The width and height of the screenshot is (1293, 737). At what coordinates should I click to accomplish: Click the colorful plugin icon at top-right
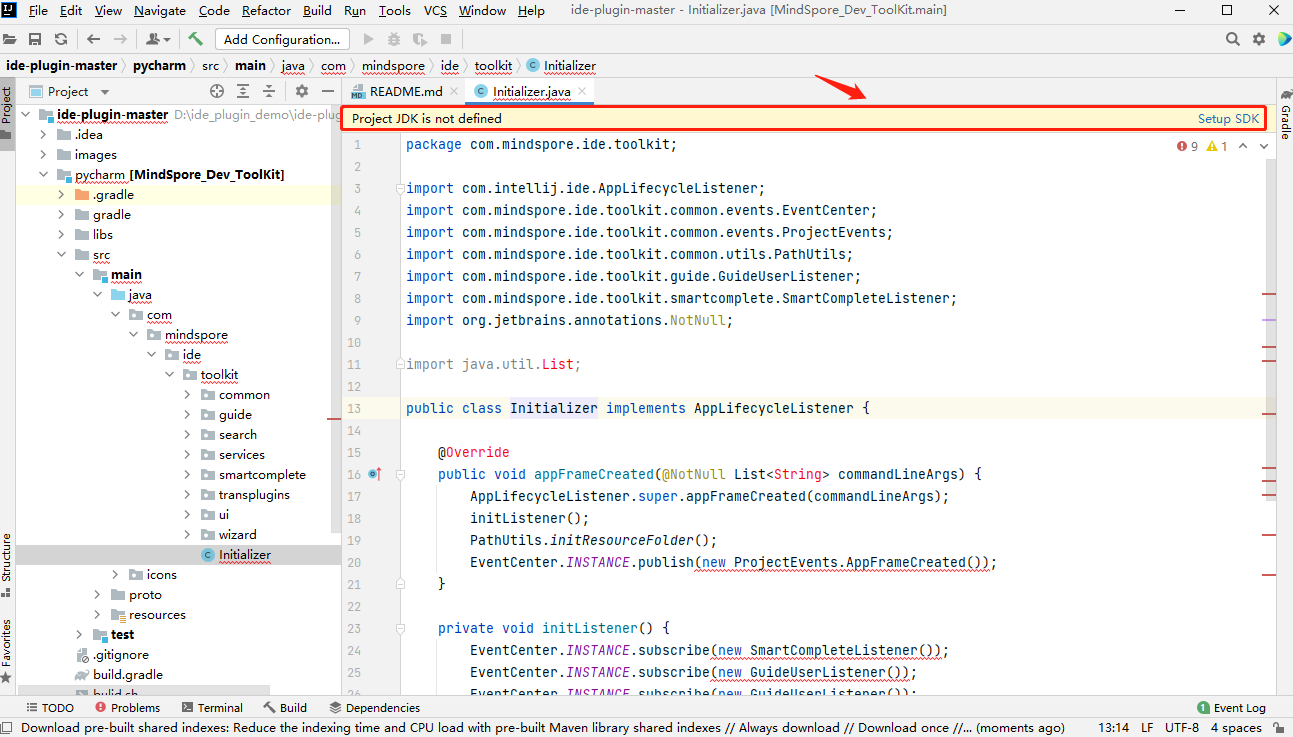pos(1284,39)
